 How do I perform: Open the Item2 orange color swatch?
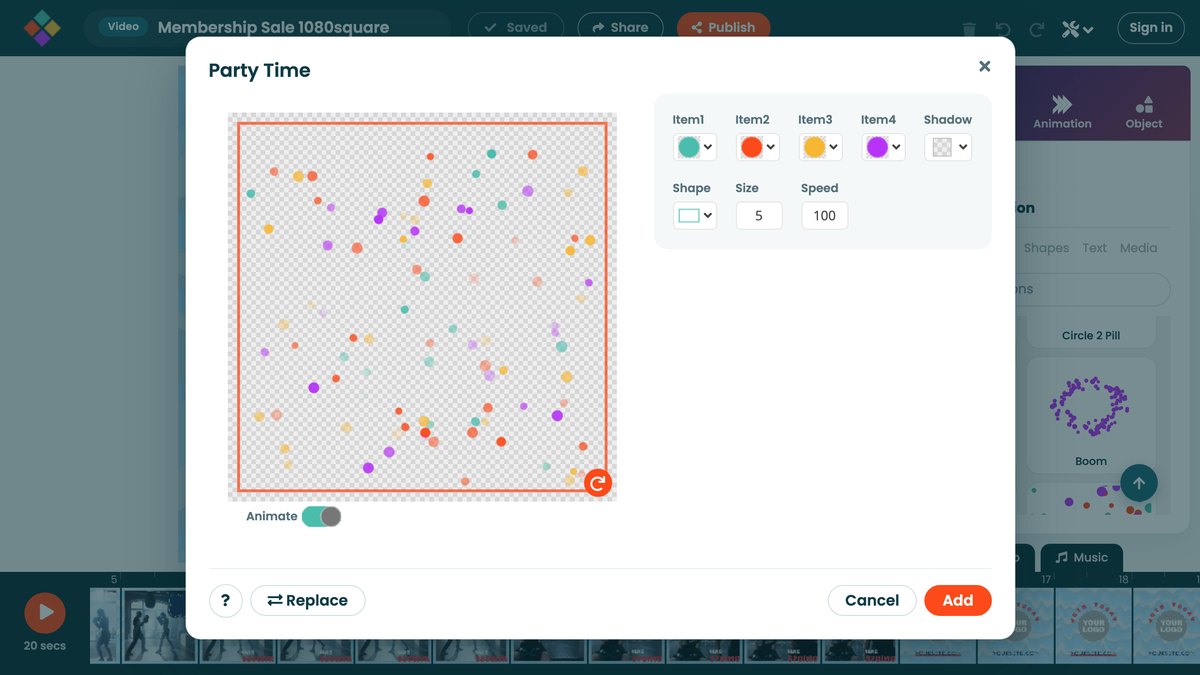pos(751,147)
